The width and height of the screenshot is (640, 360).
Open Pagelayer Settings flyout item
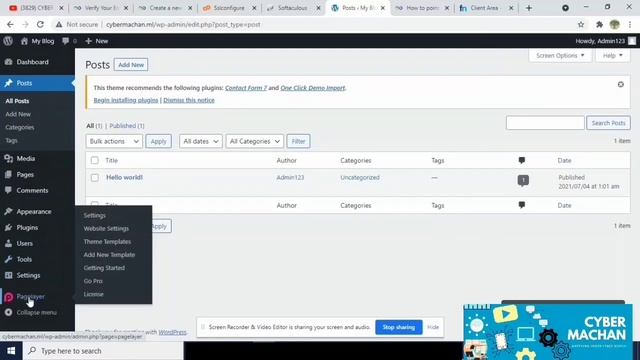[94, 216]
